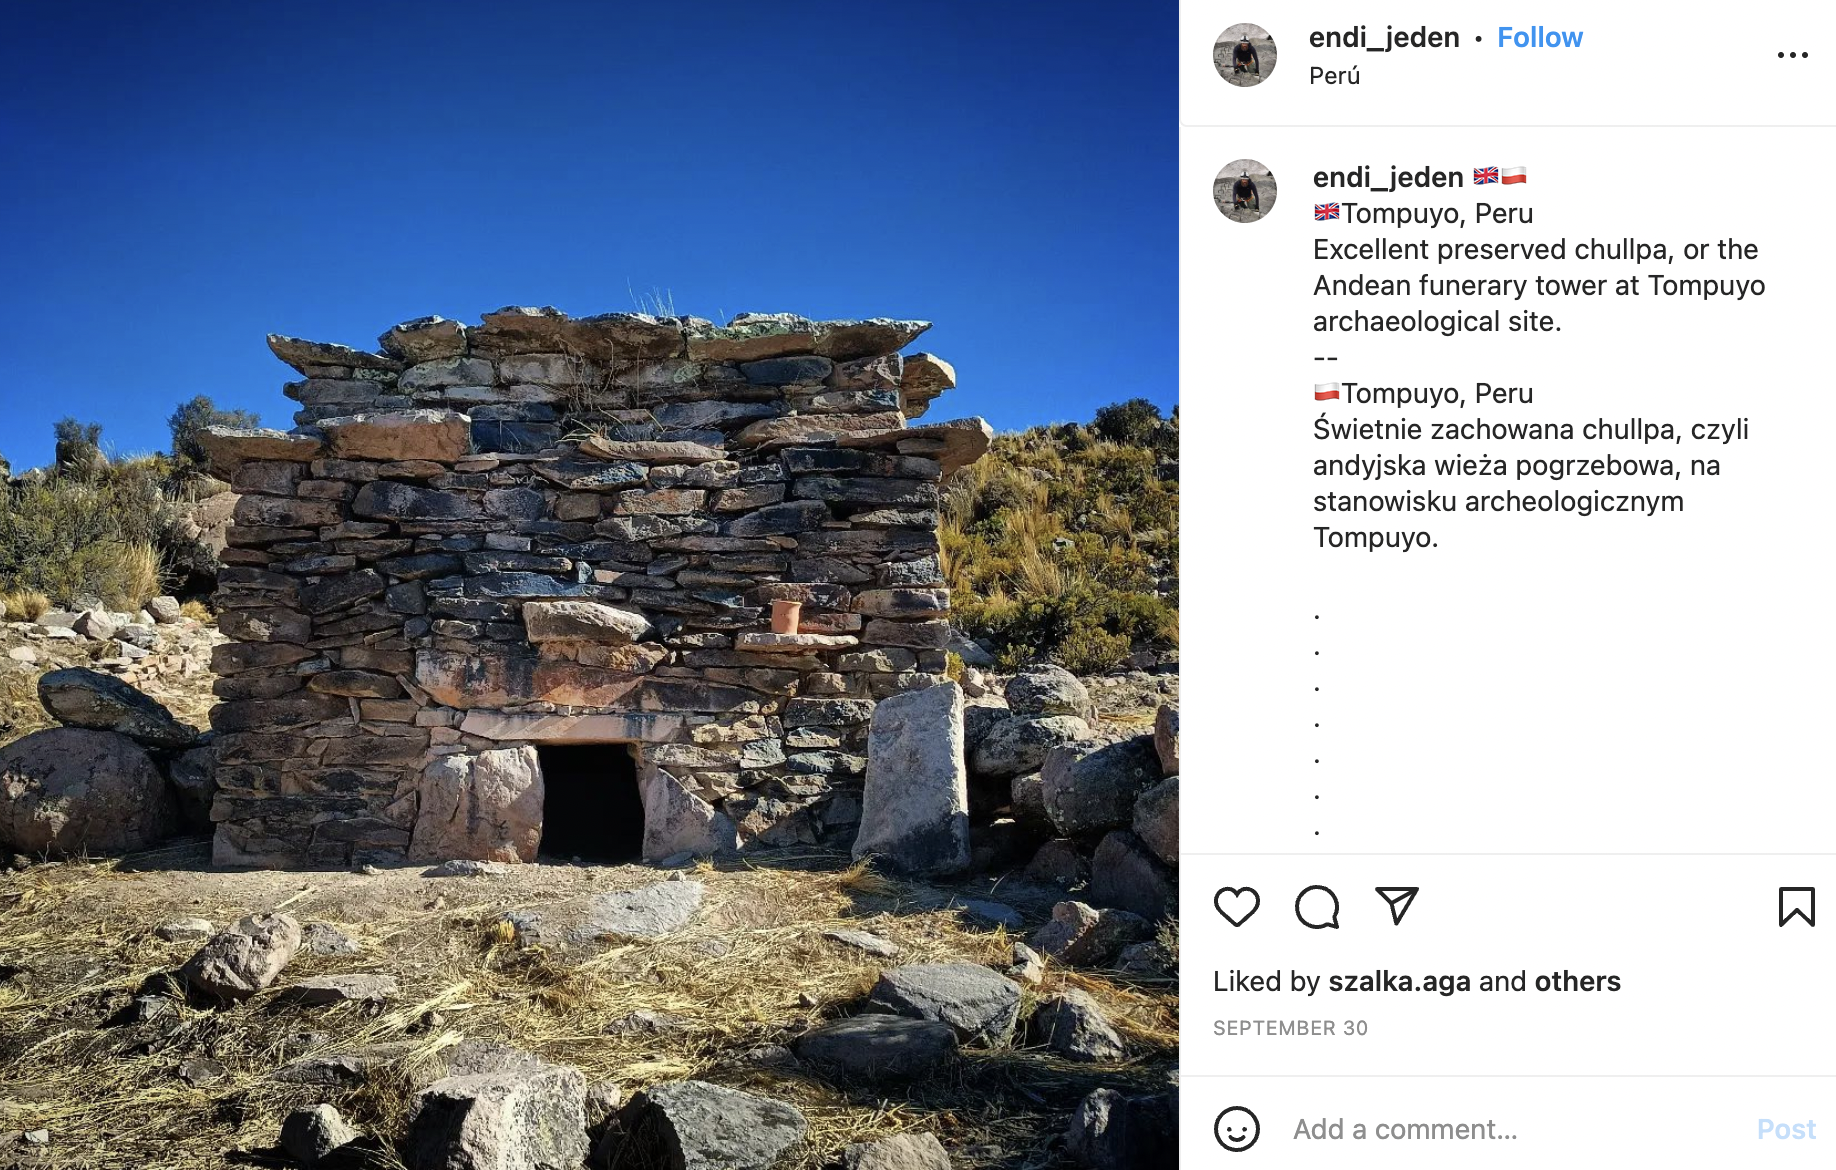Viewport: 1836px width, 1170px height.
Task: Open the September 30 post timestamp
Action: coord(1290,1028)
